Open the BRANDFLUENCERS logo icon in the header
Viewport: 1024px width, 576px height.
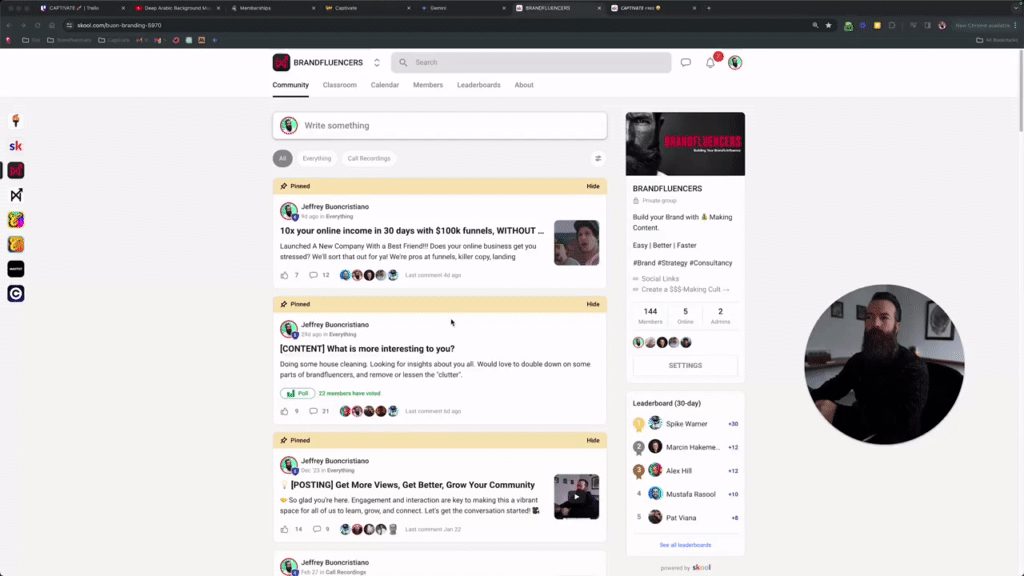(x=281, y=62)
